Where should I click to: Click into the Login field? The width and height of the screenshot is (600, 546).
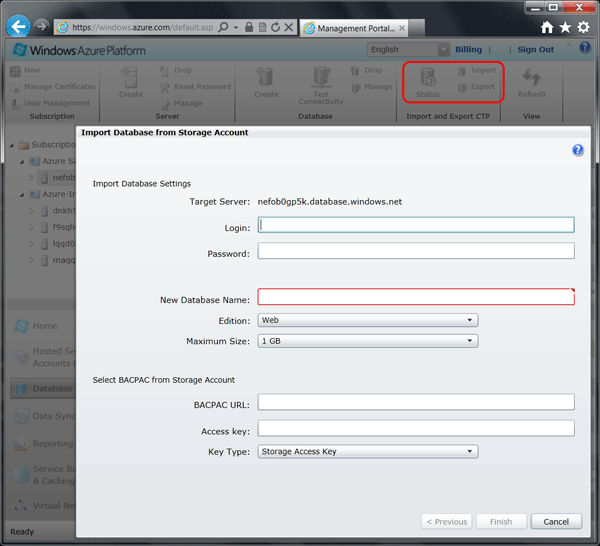click(416, 225)
